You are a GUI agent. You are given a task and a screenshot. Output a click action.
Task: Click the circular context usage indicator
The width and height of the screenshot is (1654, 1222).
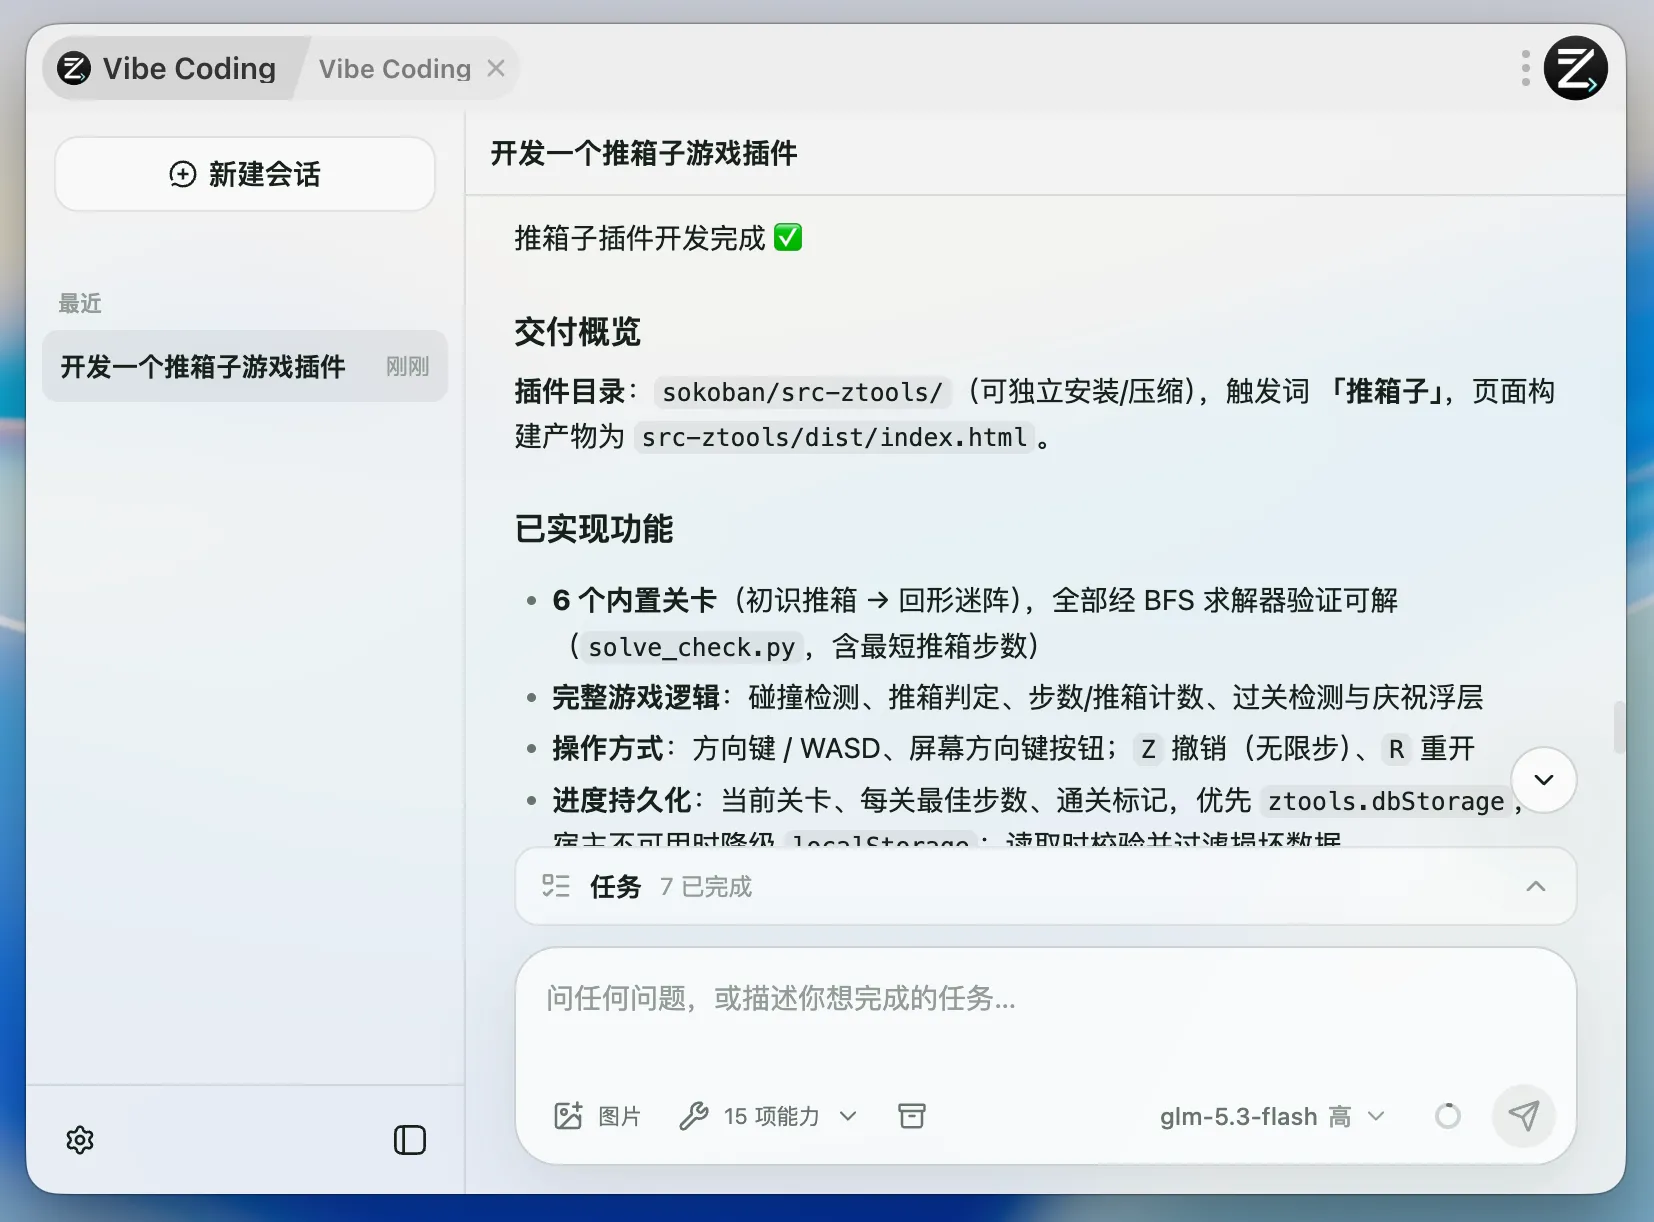click(1448, 1116)
